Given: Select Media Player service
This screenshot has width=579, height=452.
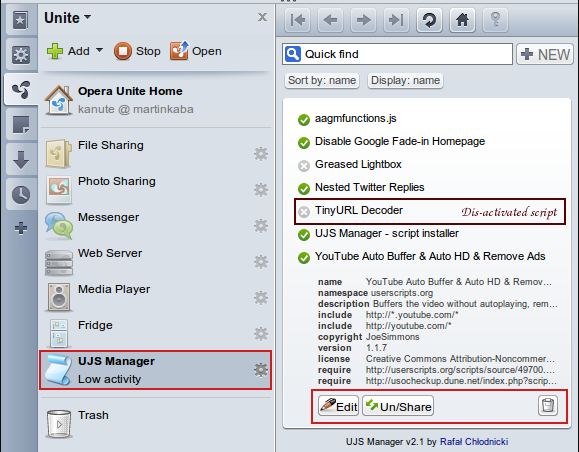Looking at the screenshot, I should coord(155,298).
